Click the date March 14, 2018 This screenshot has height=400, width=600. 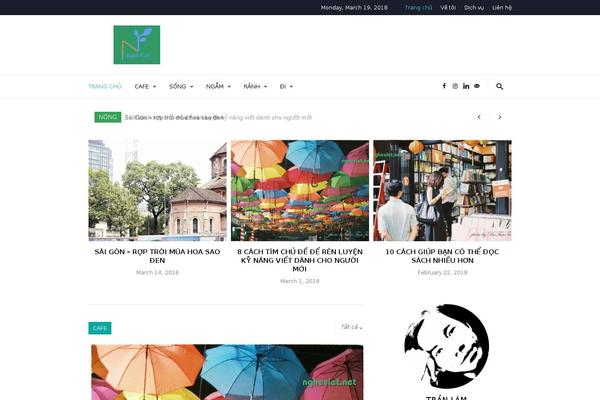click(157, 273)
